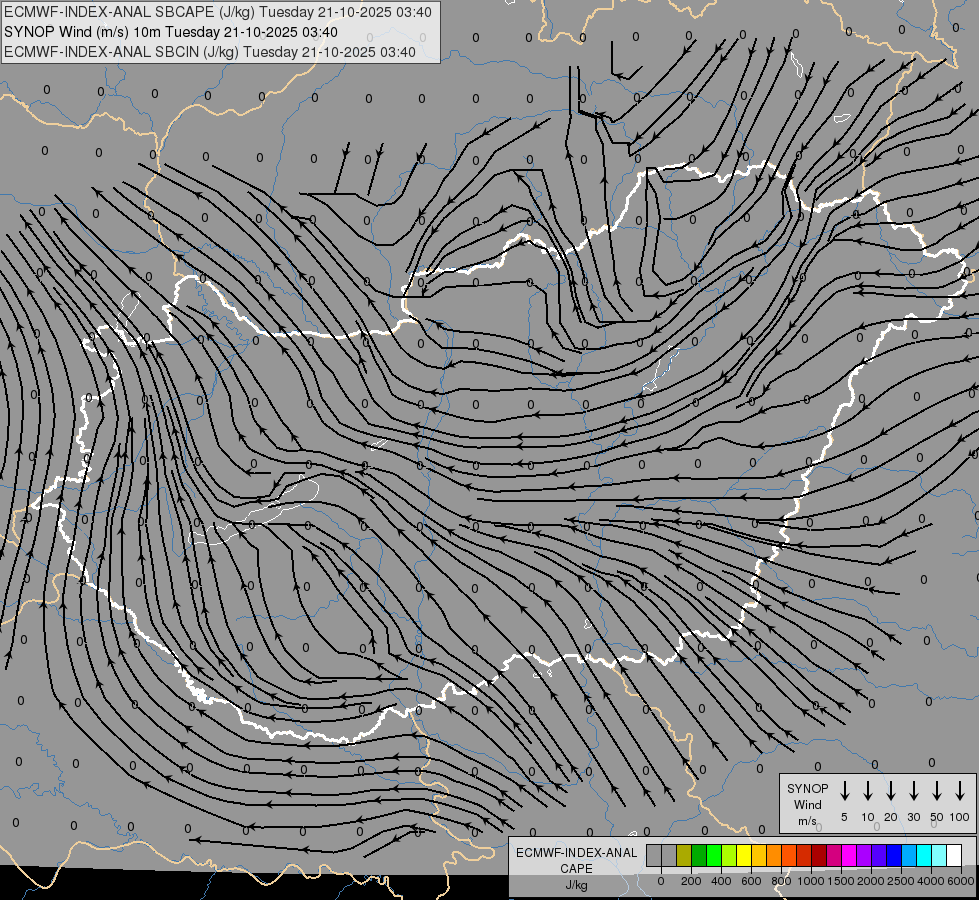Click the 30 label under wind arrows
979x900 pixels.
914,817
